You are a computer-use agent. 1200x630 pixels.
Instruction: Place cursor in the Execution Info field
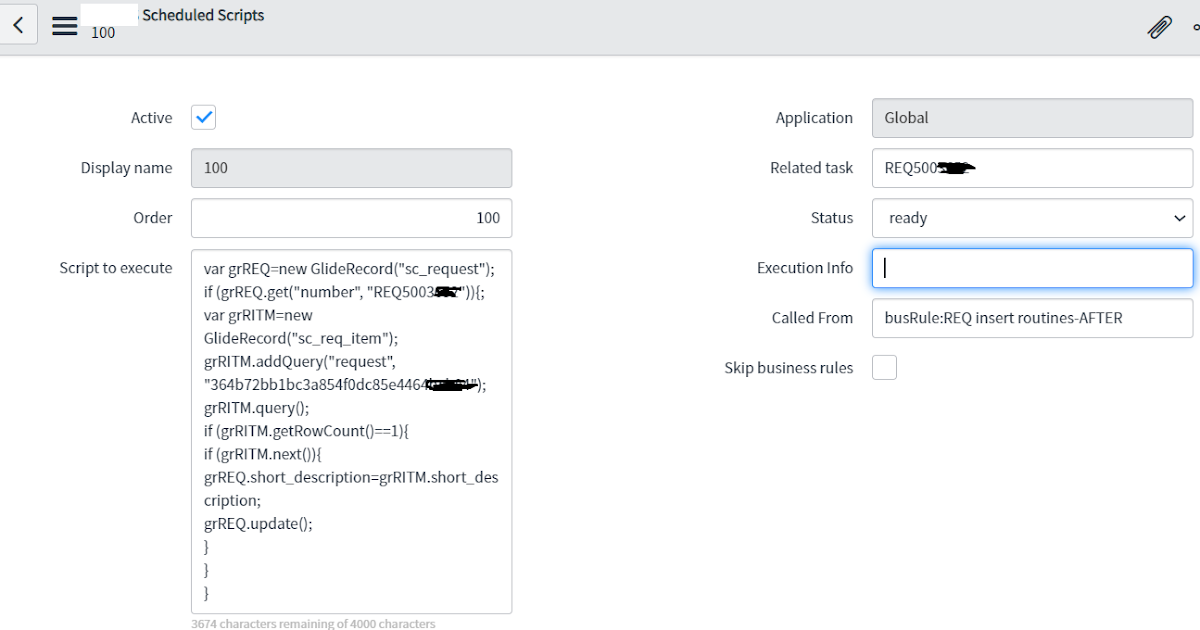coord(1030,267)
